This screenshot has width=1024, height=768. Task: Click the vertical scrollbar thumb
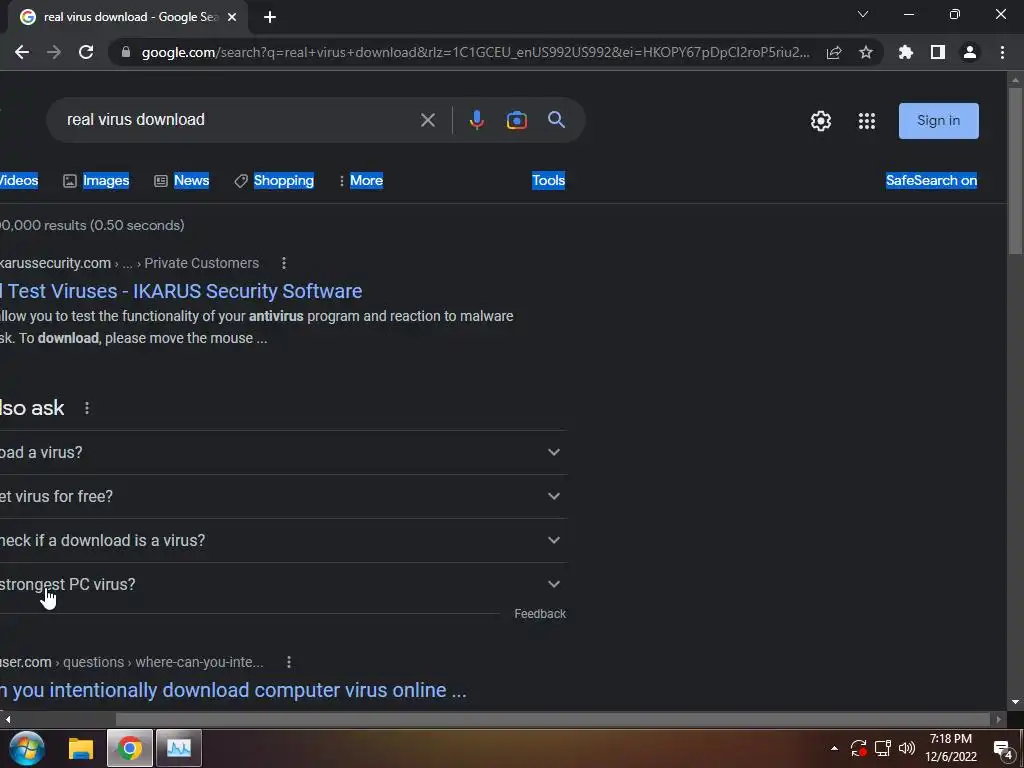[x=1015, y=171]
